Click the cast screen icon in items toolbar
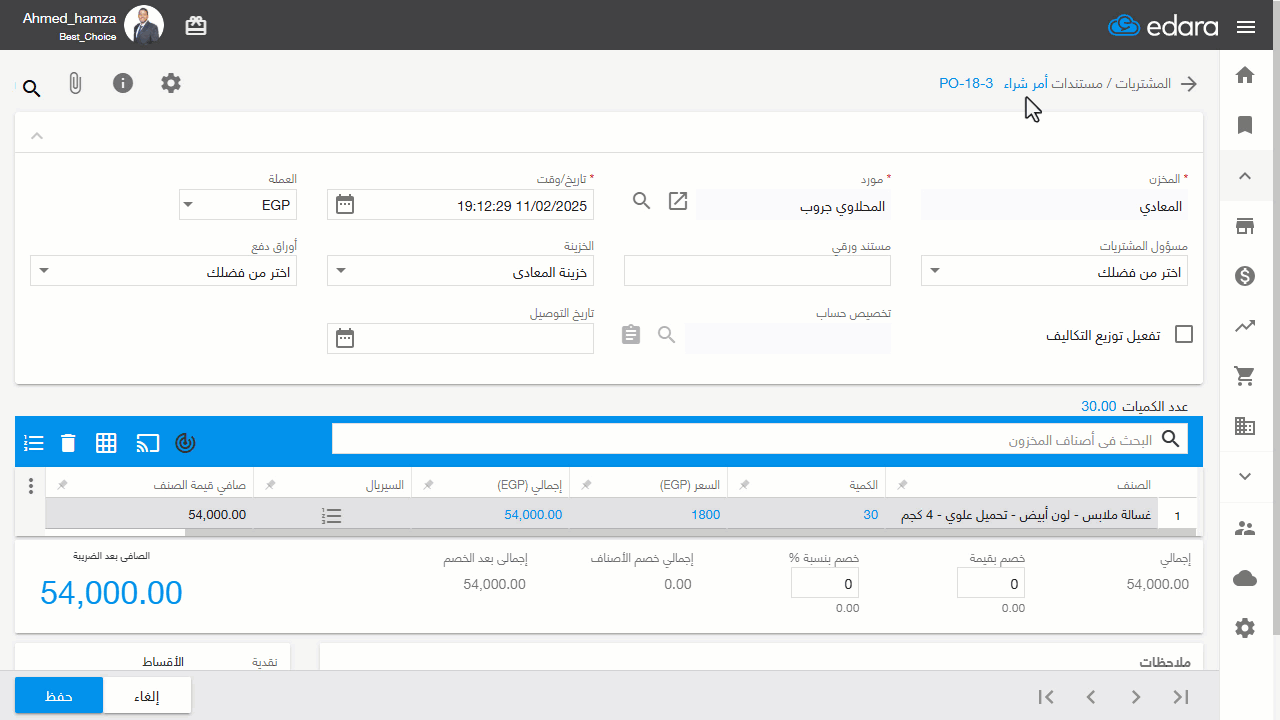 point(148,442)
